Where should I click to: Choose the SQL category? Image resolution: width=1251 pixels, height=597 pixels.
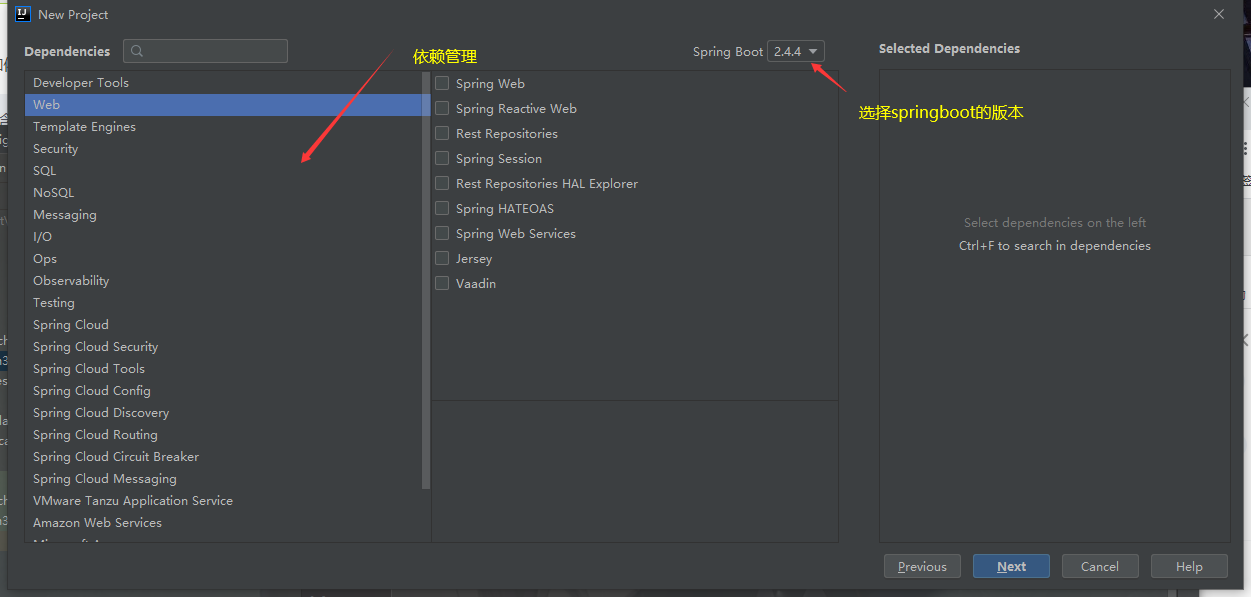click(224, 171)
